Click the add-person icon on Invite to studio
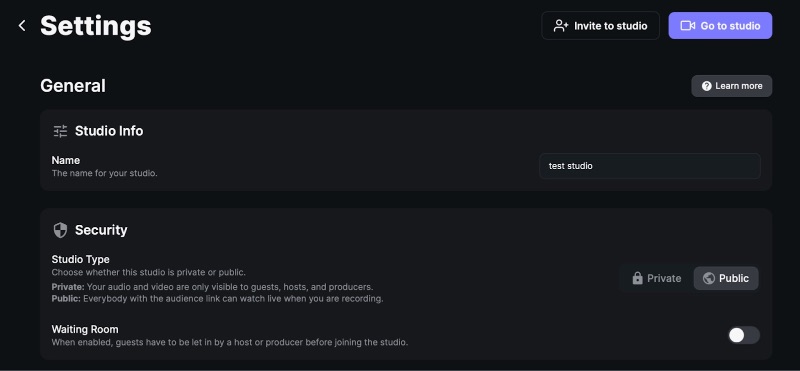The width and height of the screenshot is (800, 371). tap(561, 26)
